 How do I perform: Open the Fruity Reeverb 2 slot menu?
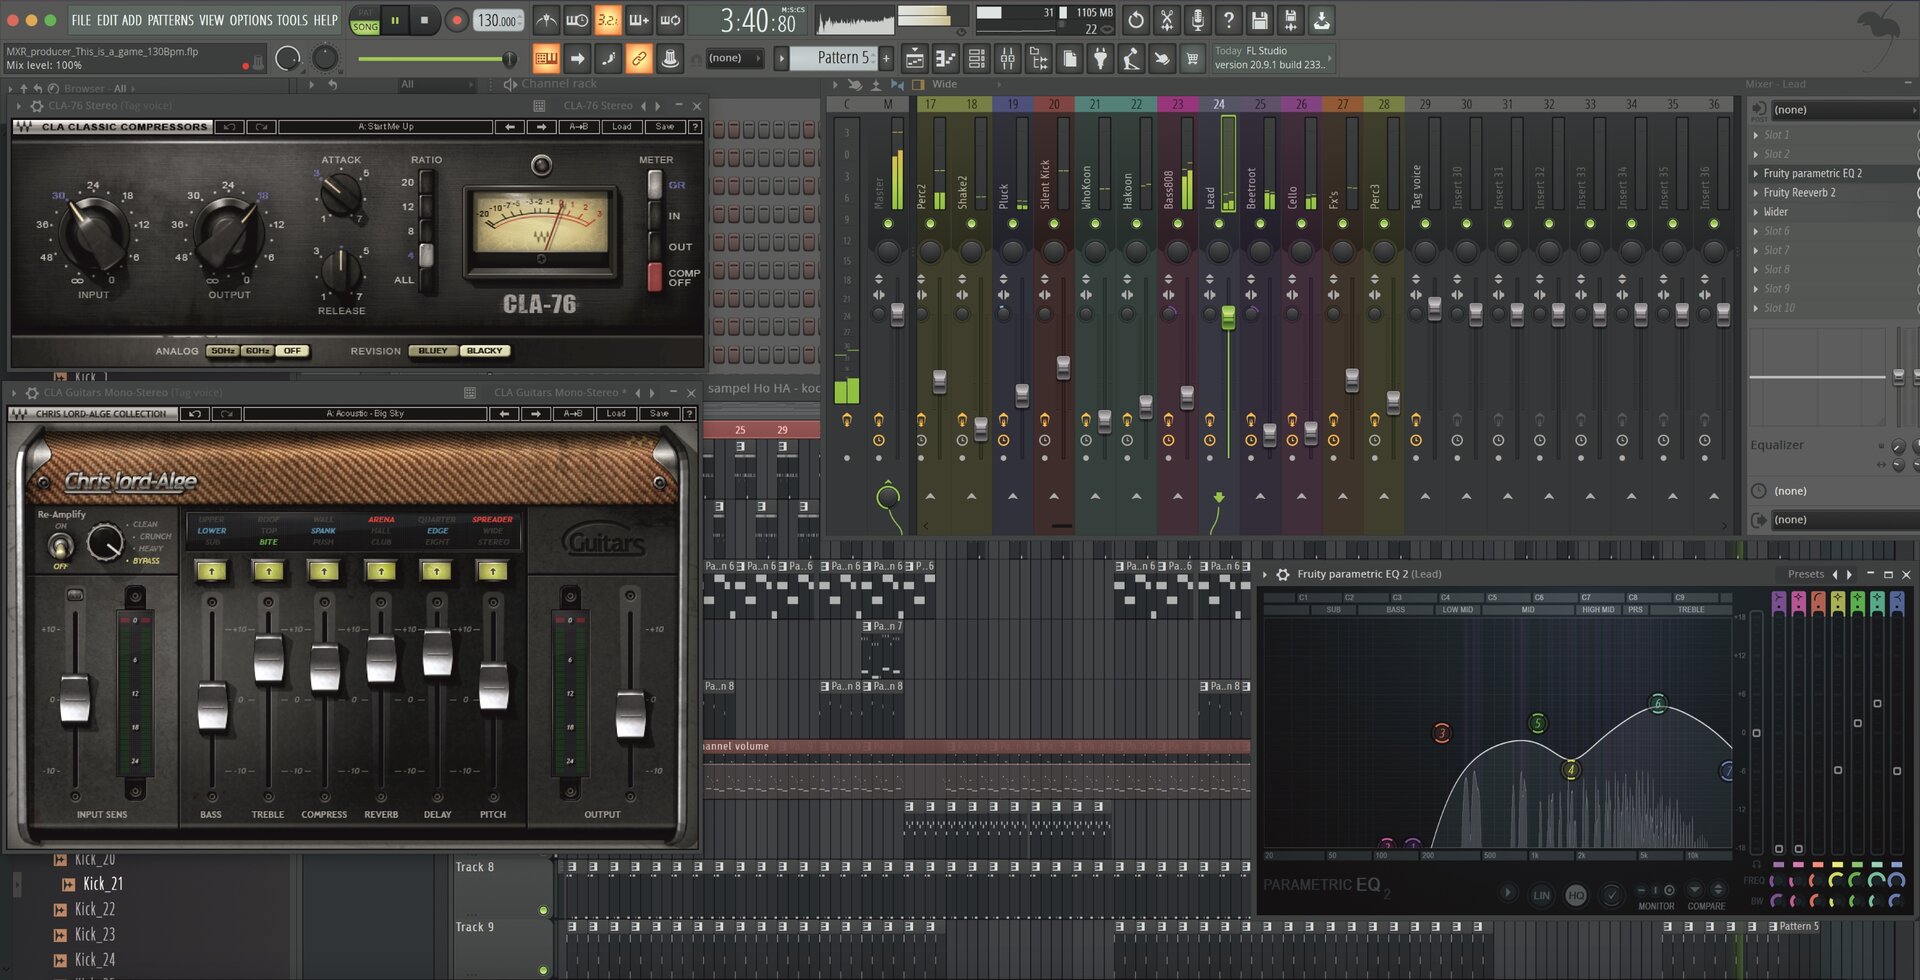point(1757,193)
